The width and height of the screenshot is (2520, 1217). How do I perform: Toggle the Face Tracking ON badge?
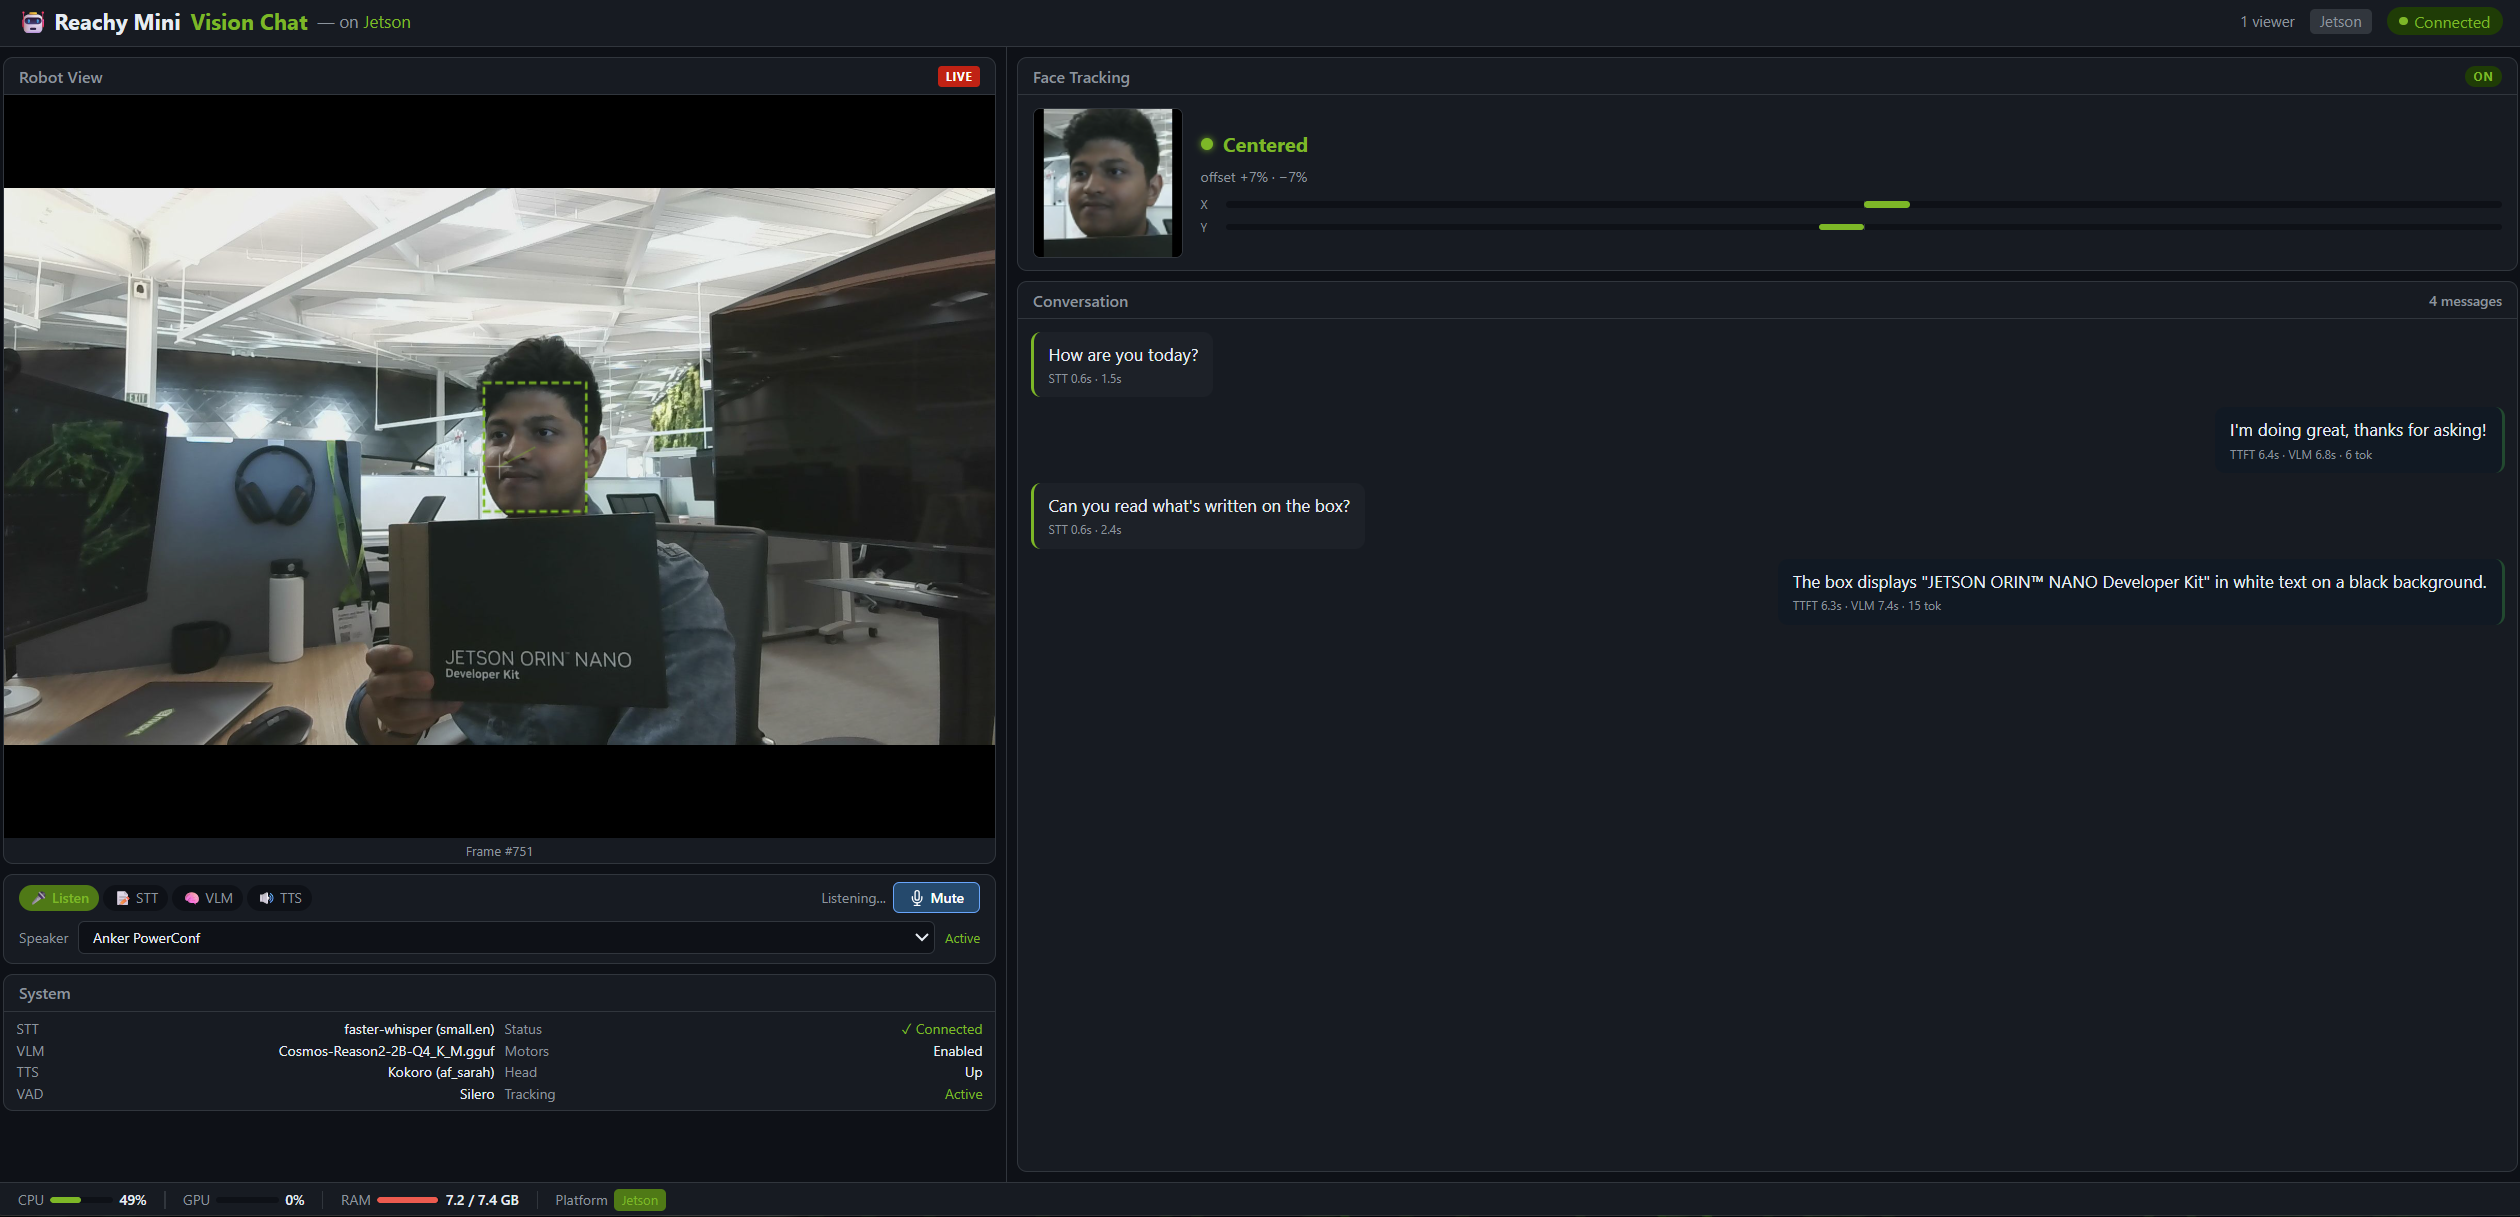click(x=2483, y=77)
